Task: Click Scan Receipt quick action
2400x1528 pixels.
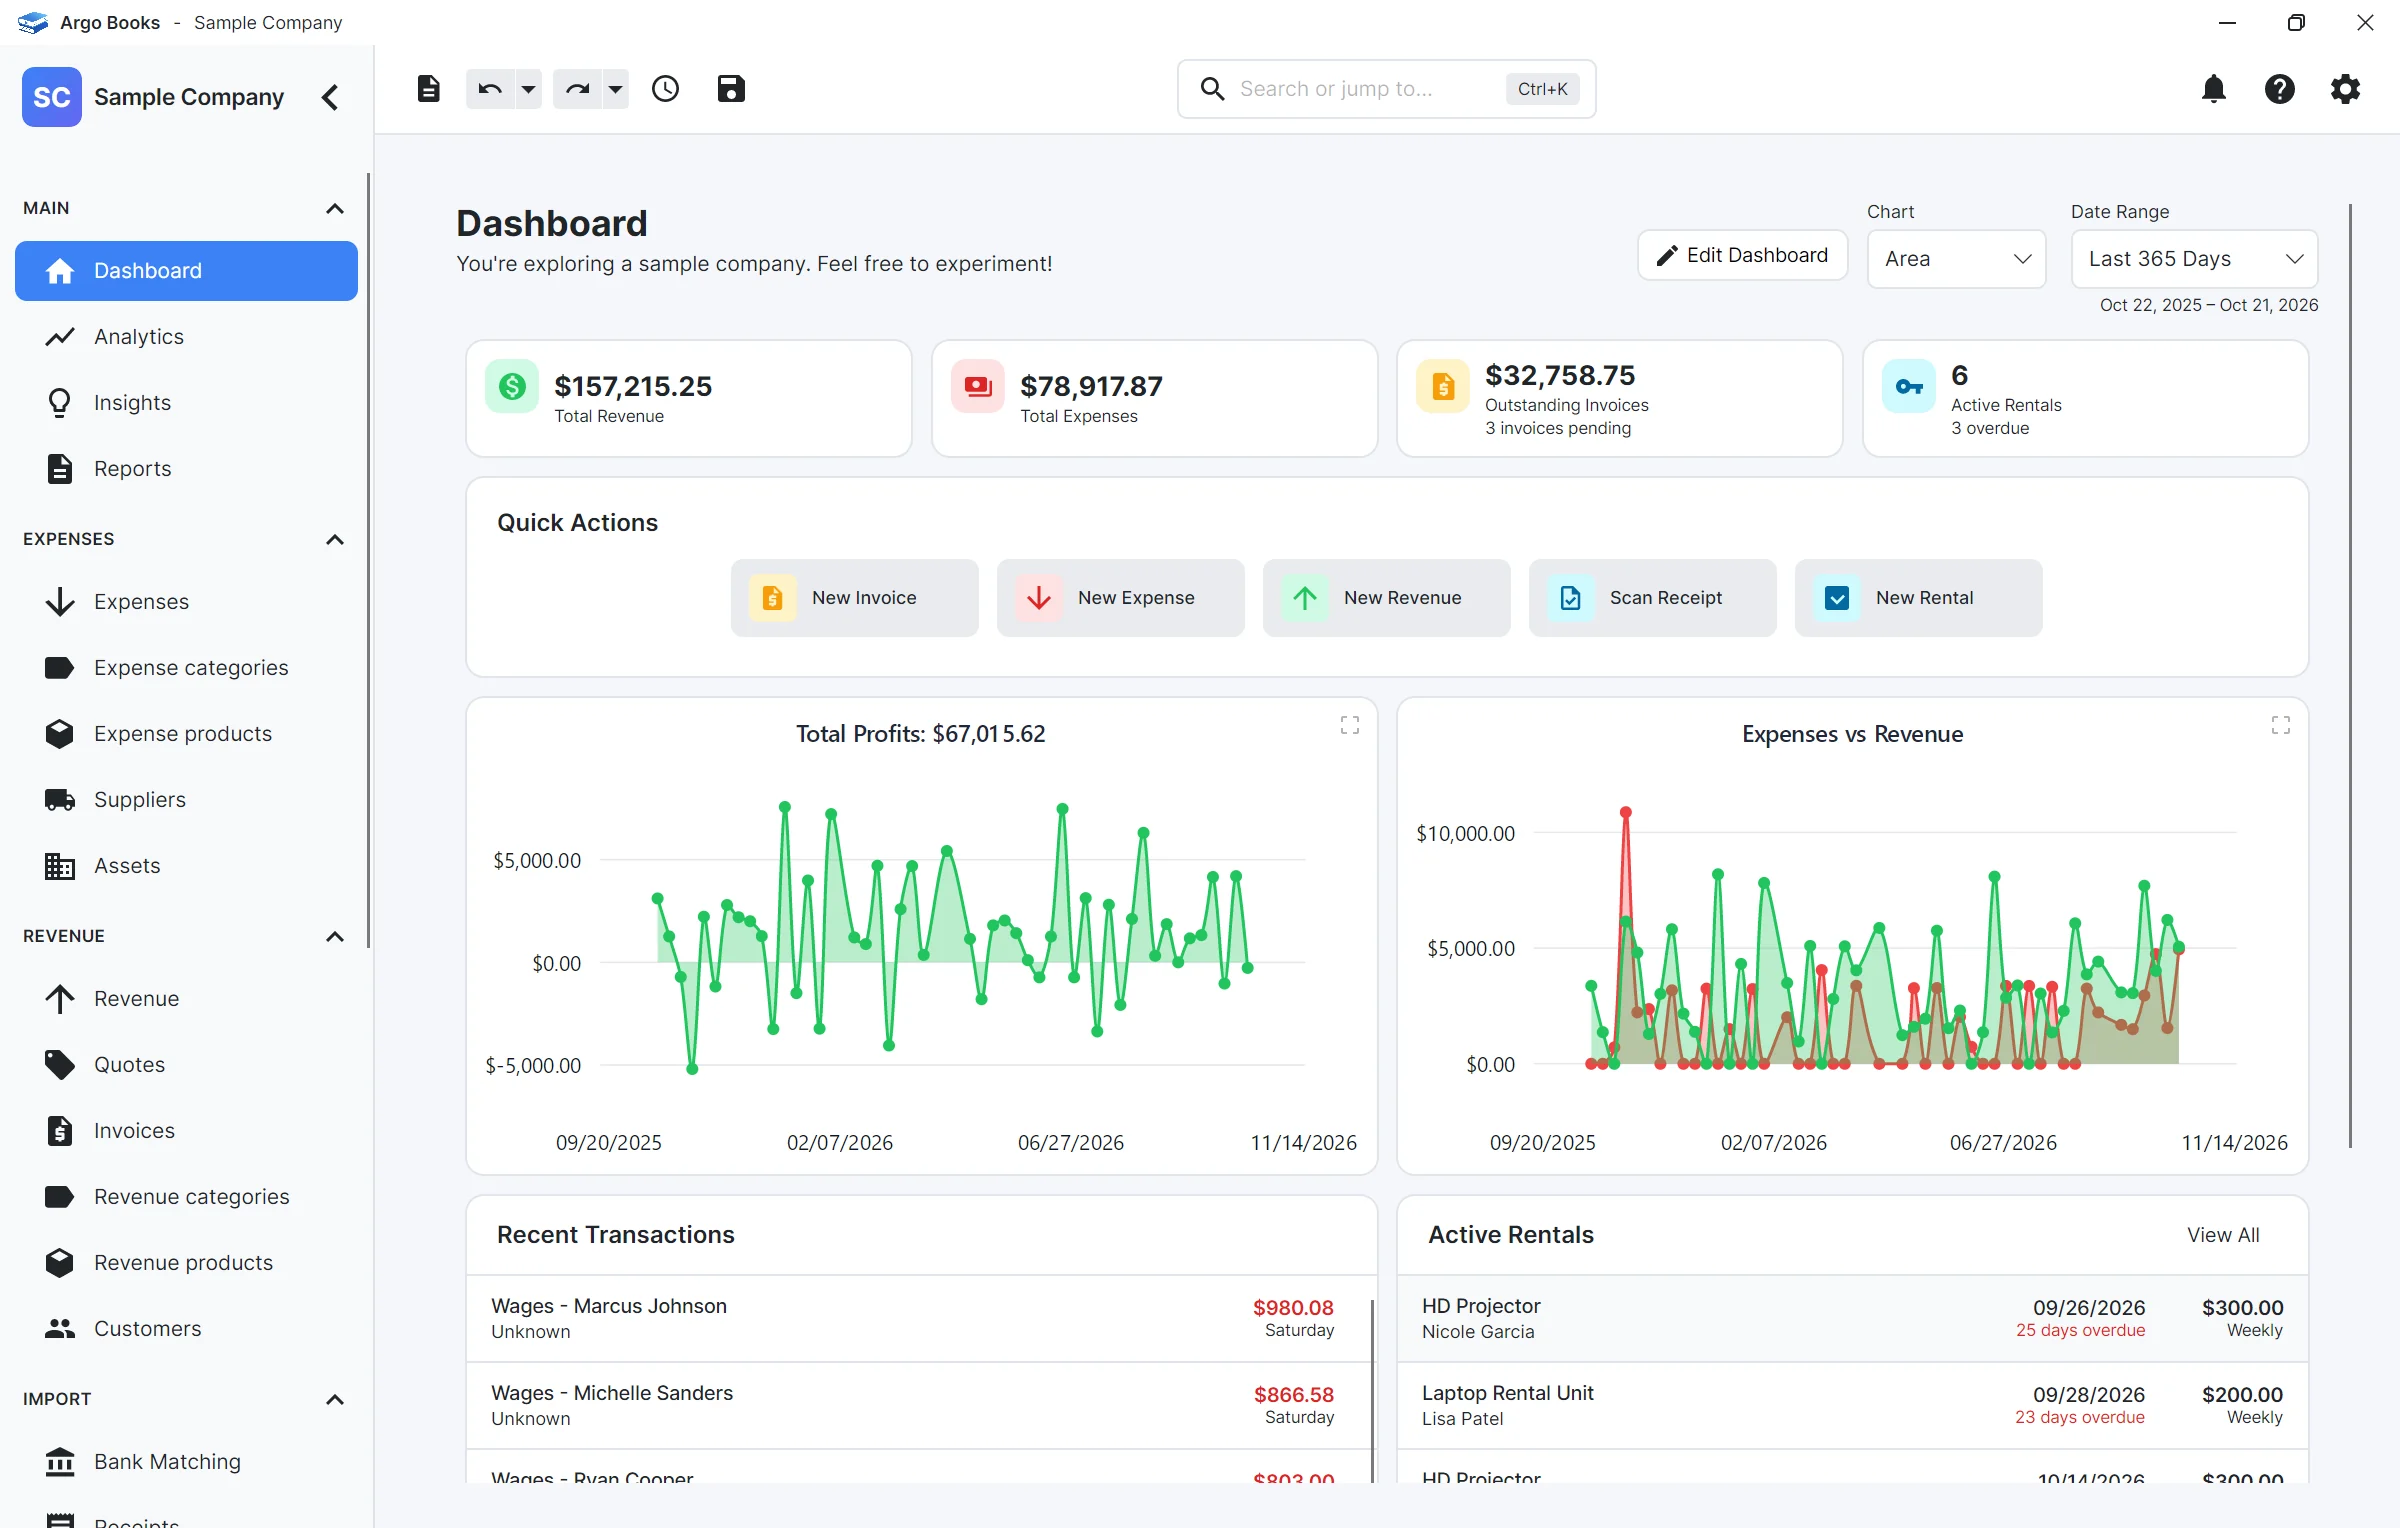Action: click(x=1653, y=598)
